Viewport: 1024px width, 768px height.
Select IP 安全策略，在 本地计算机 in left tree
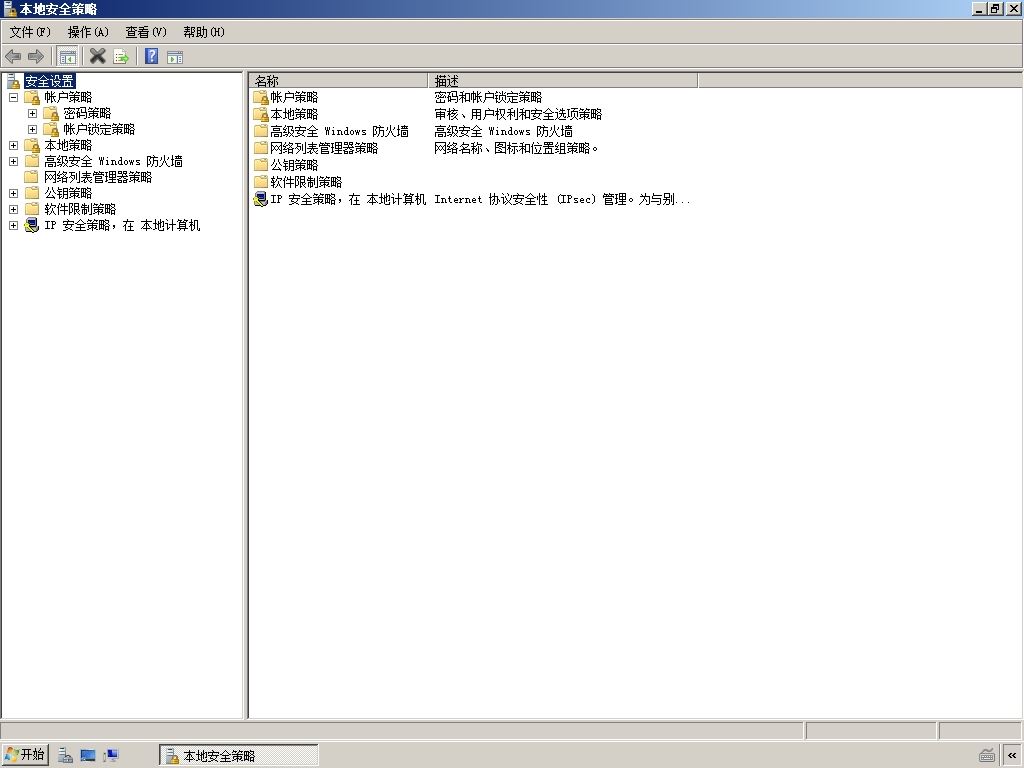pyautogui.click(x=122, y=225)
